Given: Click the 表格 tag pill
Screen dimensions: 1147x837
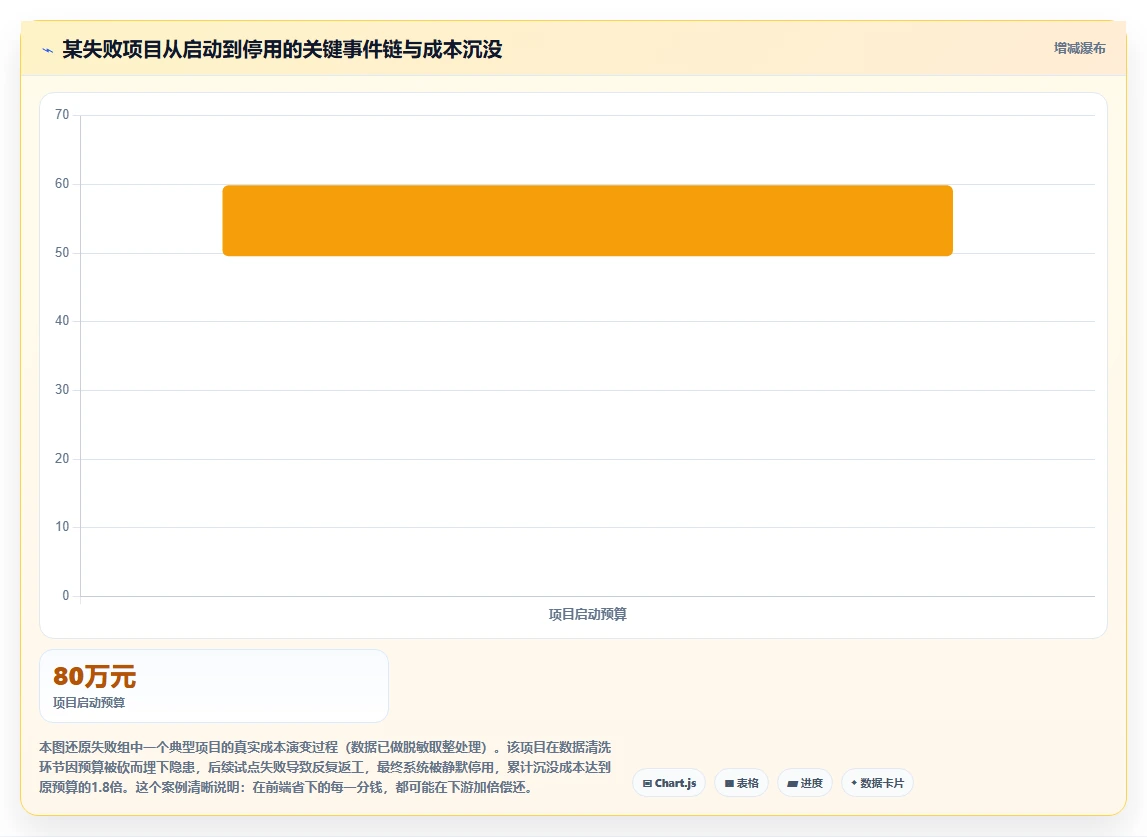Looking at the screenshot, I should tap(741, 783).
